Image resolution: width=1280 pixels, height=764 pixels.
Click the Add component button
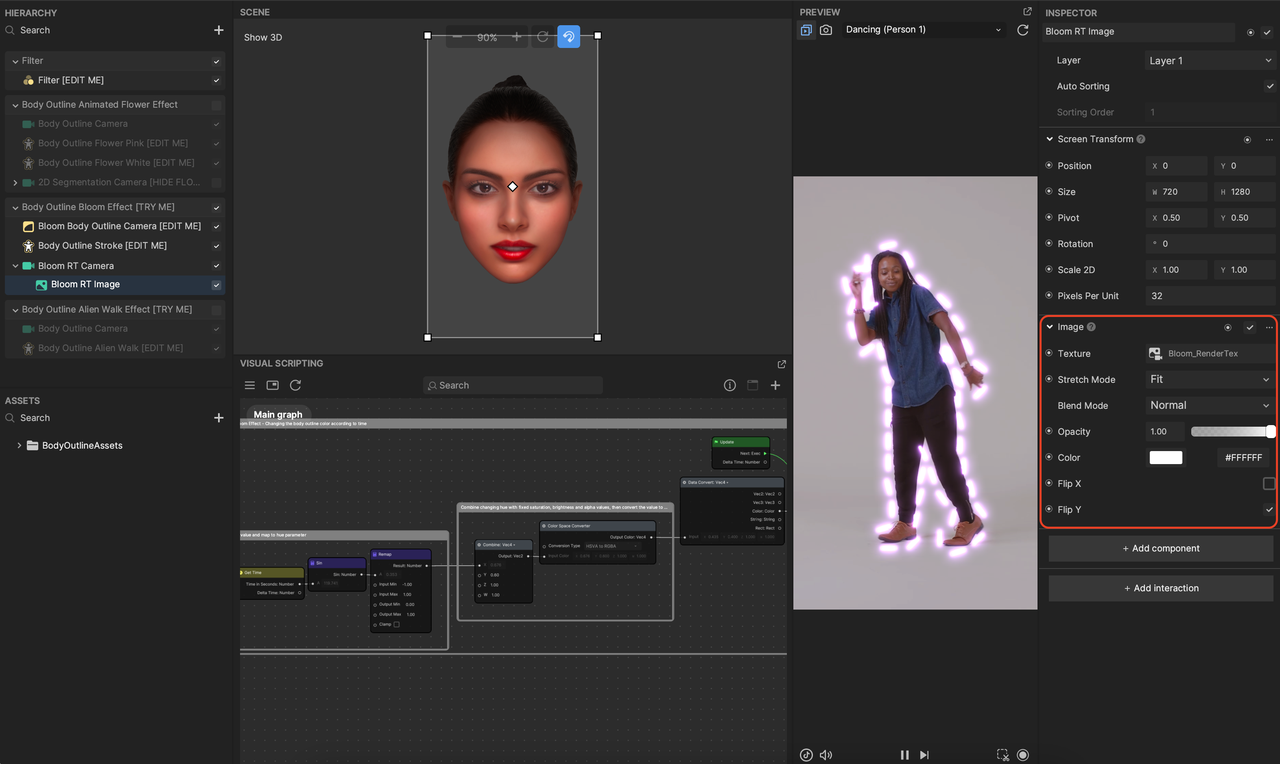pyautogui.click(x=1161, y=548)
